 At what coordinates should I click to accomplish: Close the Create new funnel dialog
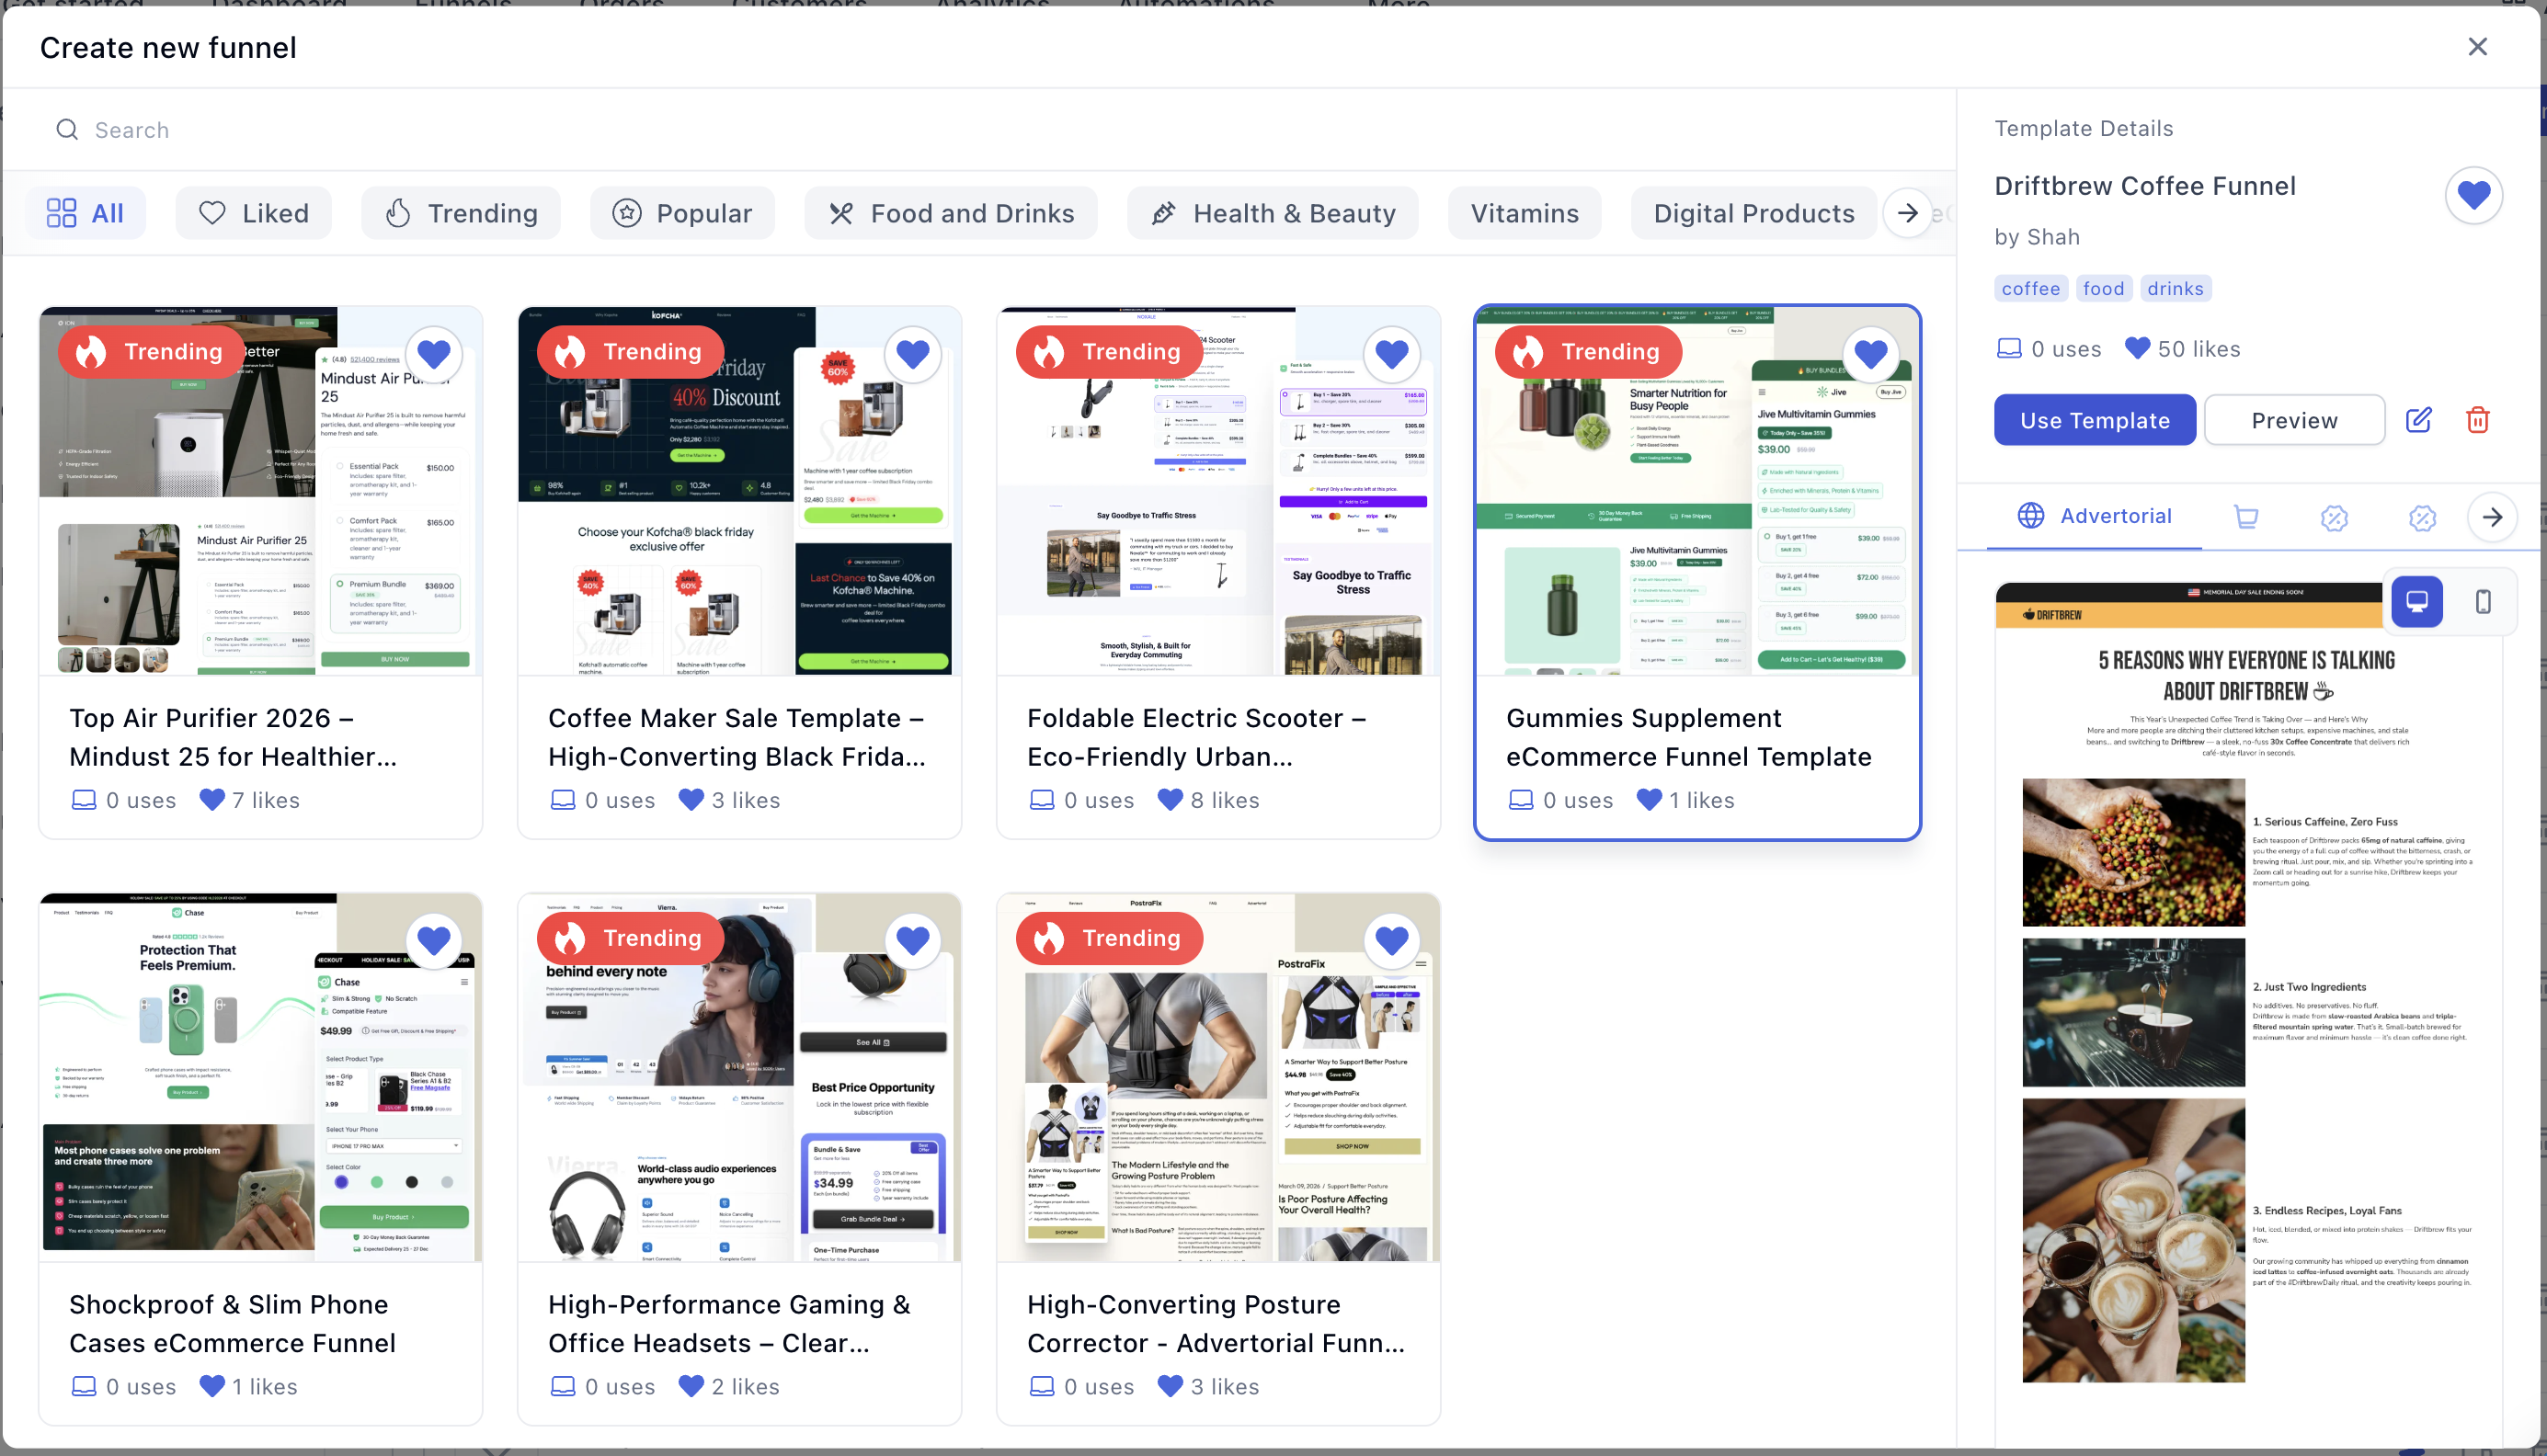(x=2477, y=47)
